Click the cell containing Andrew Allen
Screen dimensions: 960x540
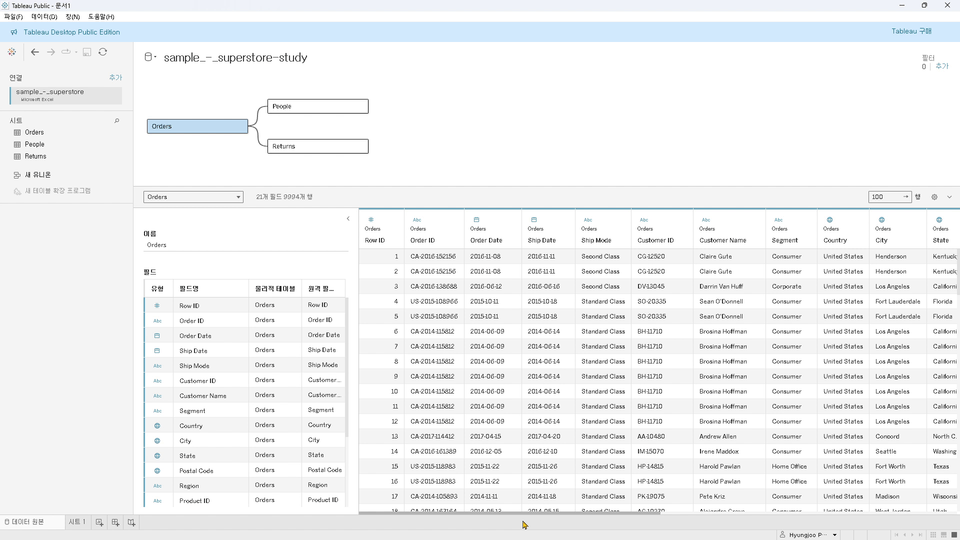(729, 437)
